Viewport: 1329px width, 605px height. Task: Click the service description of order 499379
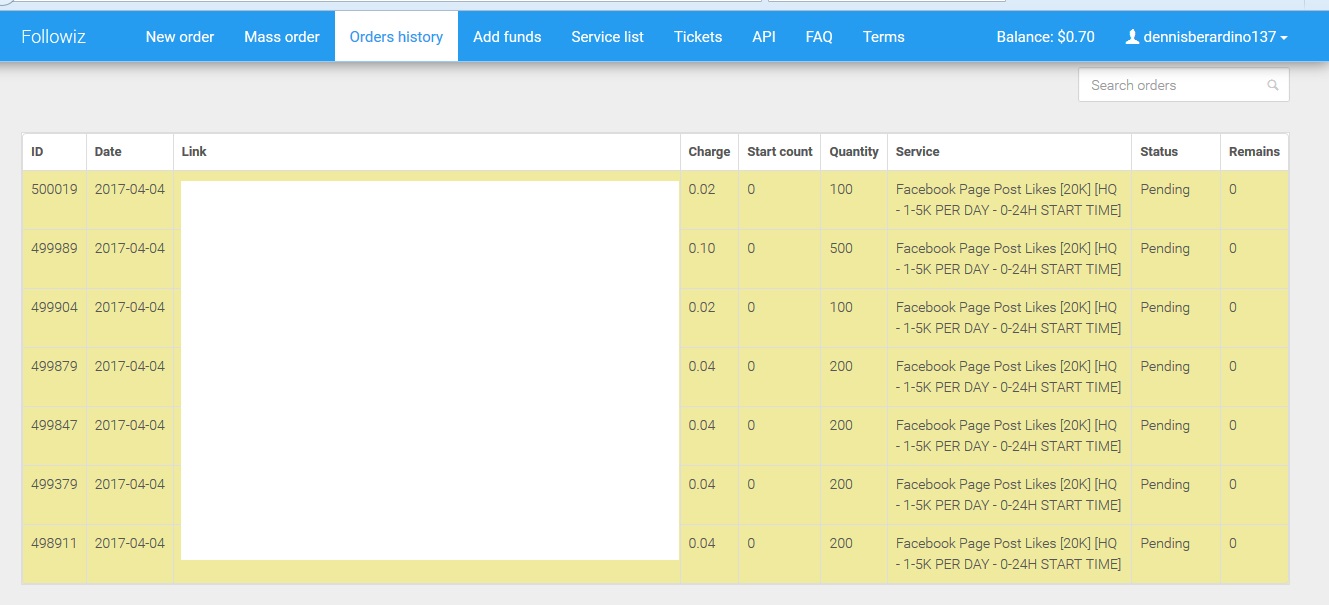[x=1008, y=494]
